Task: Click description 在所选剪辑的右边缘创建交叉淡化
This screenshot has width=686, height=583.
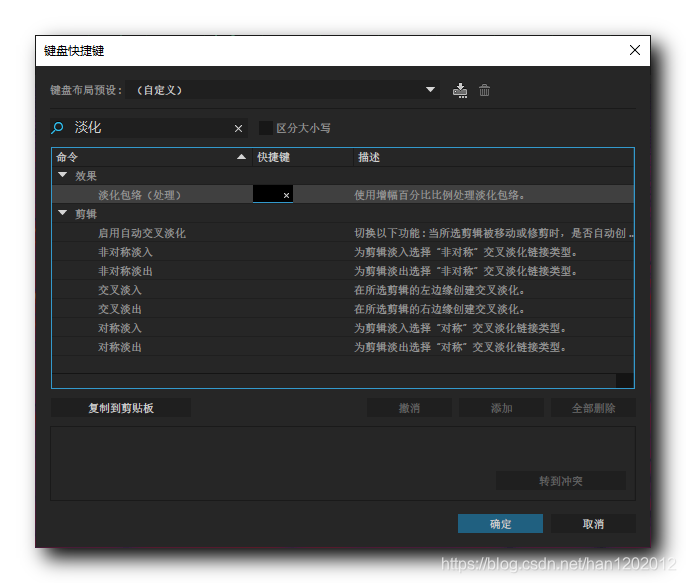Action: (x=439, y=309)
